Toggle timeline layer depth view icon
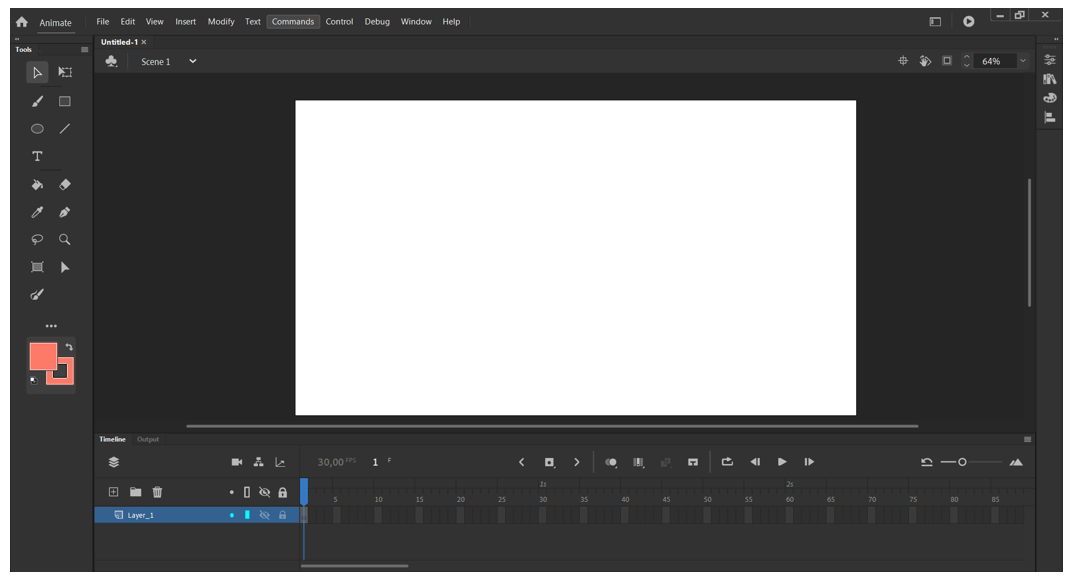Screen dimensions: 1070x584 [113, 462]
